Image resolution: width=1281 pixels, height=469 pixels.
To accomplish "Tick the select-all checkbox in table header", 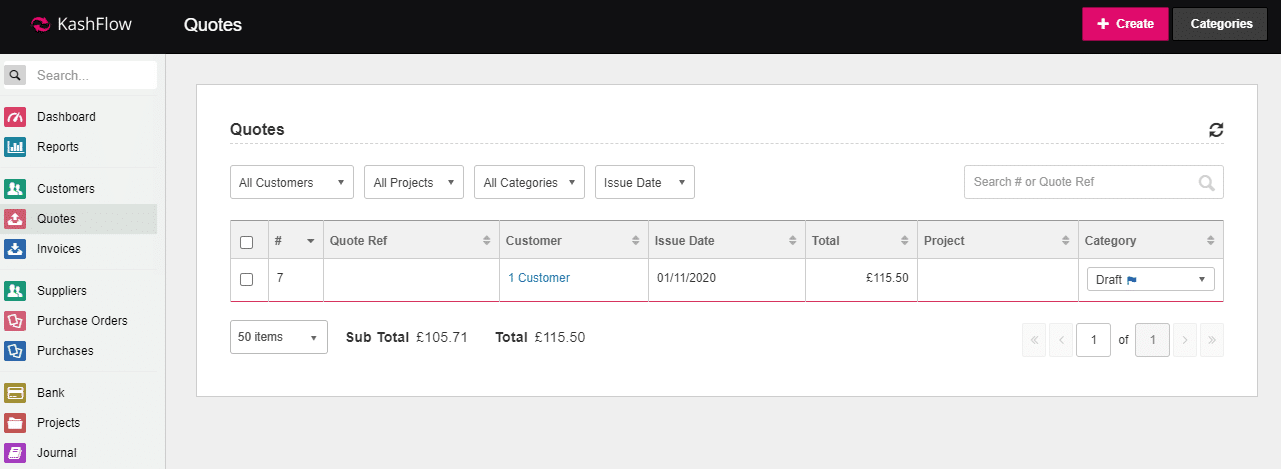I will pyautogui.click(x=247, y=242).
